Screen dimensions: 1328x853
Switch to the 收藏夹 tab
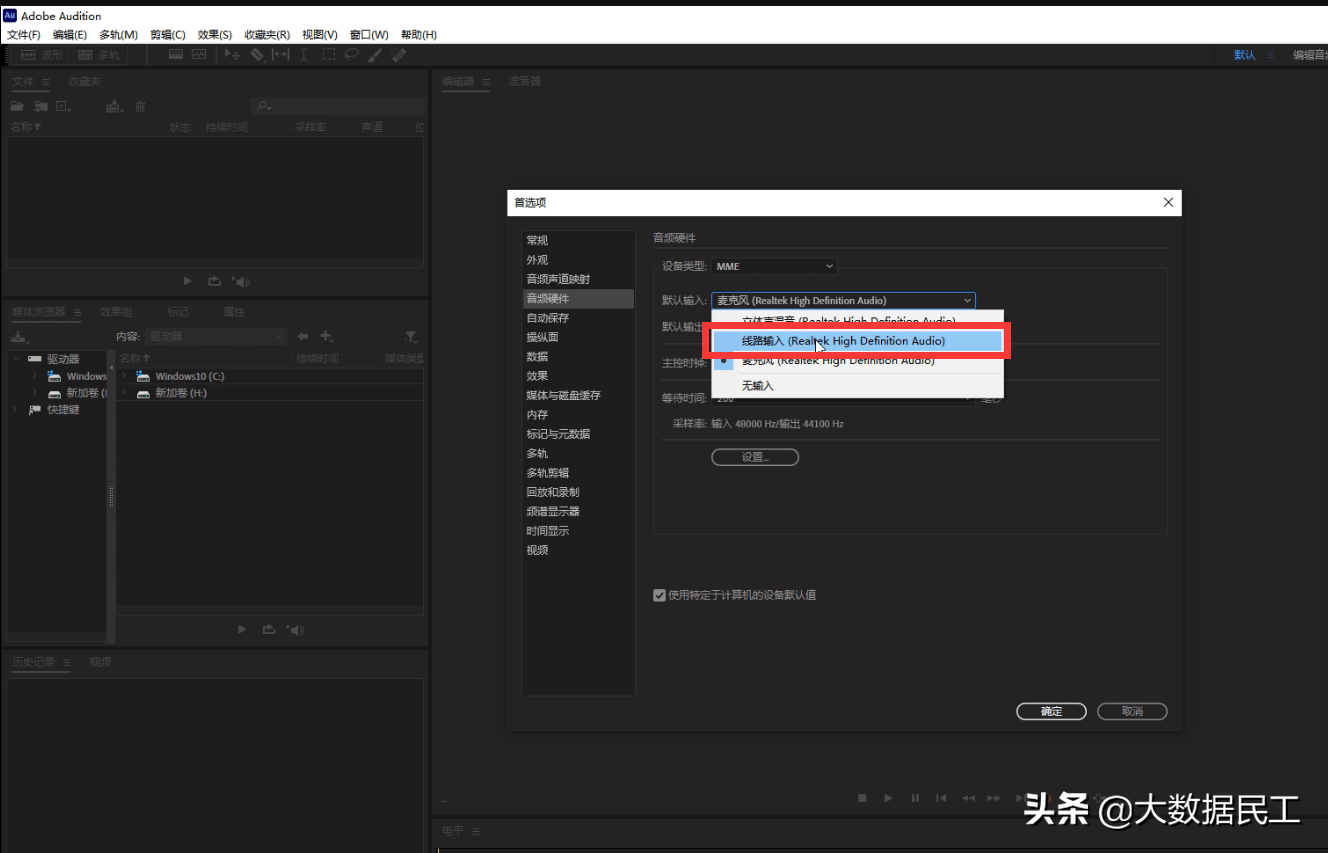coord(85,81)
